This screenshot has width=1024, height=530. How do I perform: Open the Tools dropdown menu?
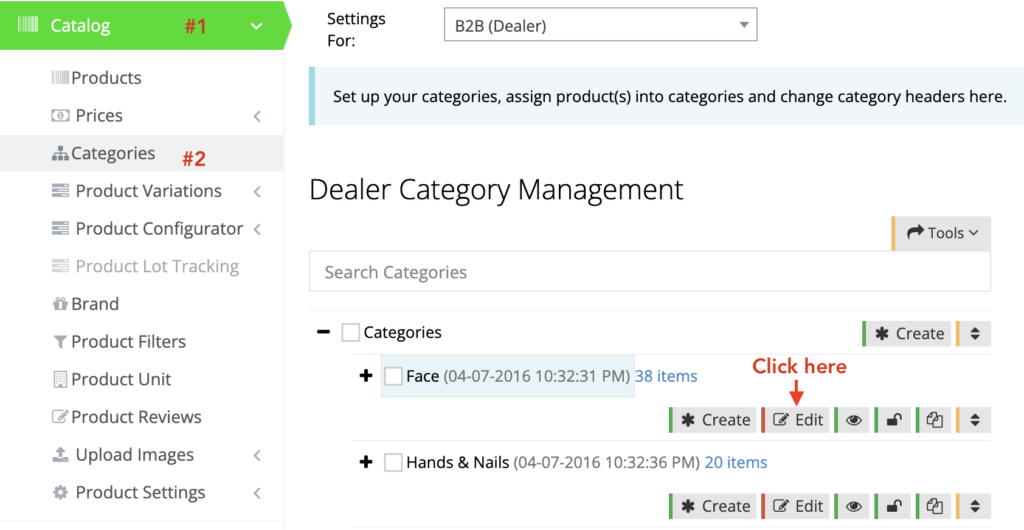(x=942, y=233)
